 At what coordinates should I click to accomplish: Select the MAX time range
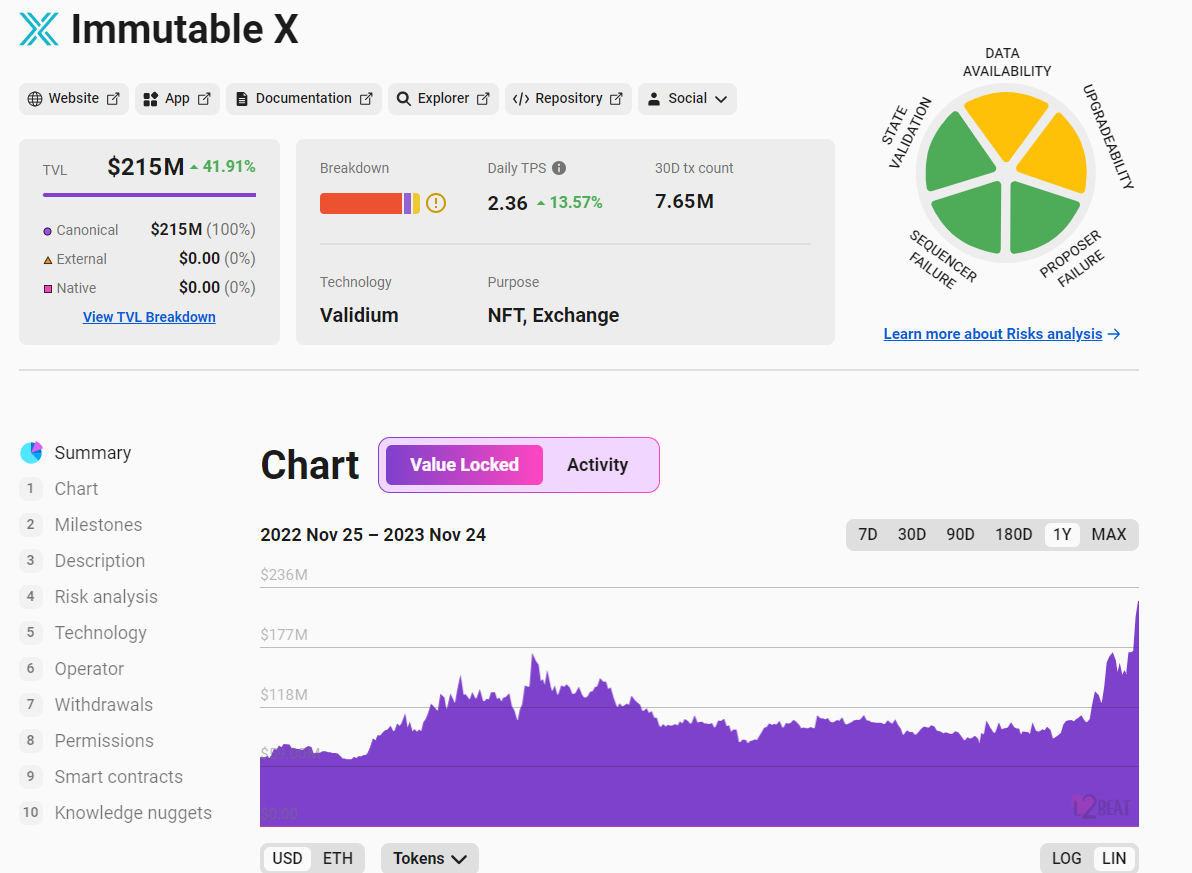coord(1108,534)
